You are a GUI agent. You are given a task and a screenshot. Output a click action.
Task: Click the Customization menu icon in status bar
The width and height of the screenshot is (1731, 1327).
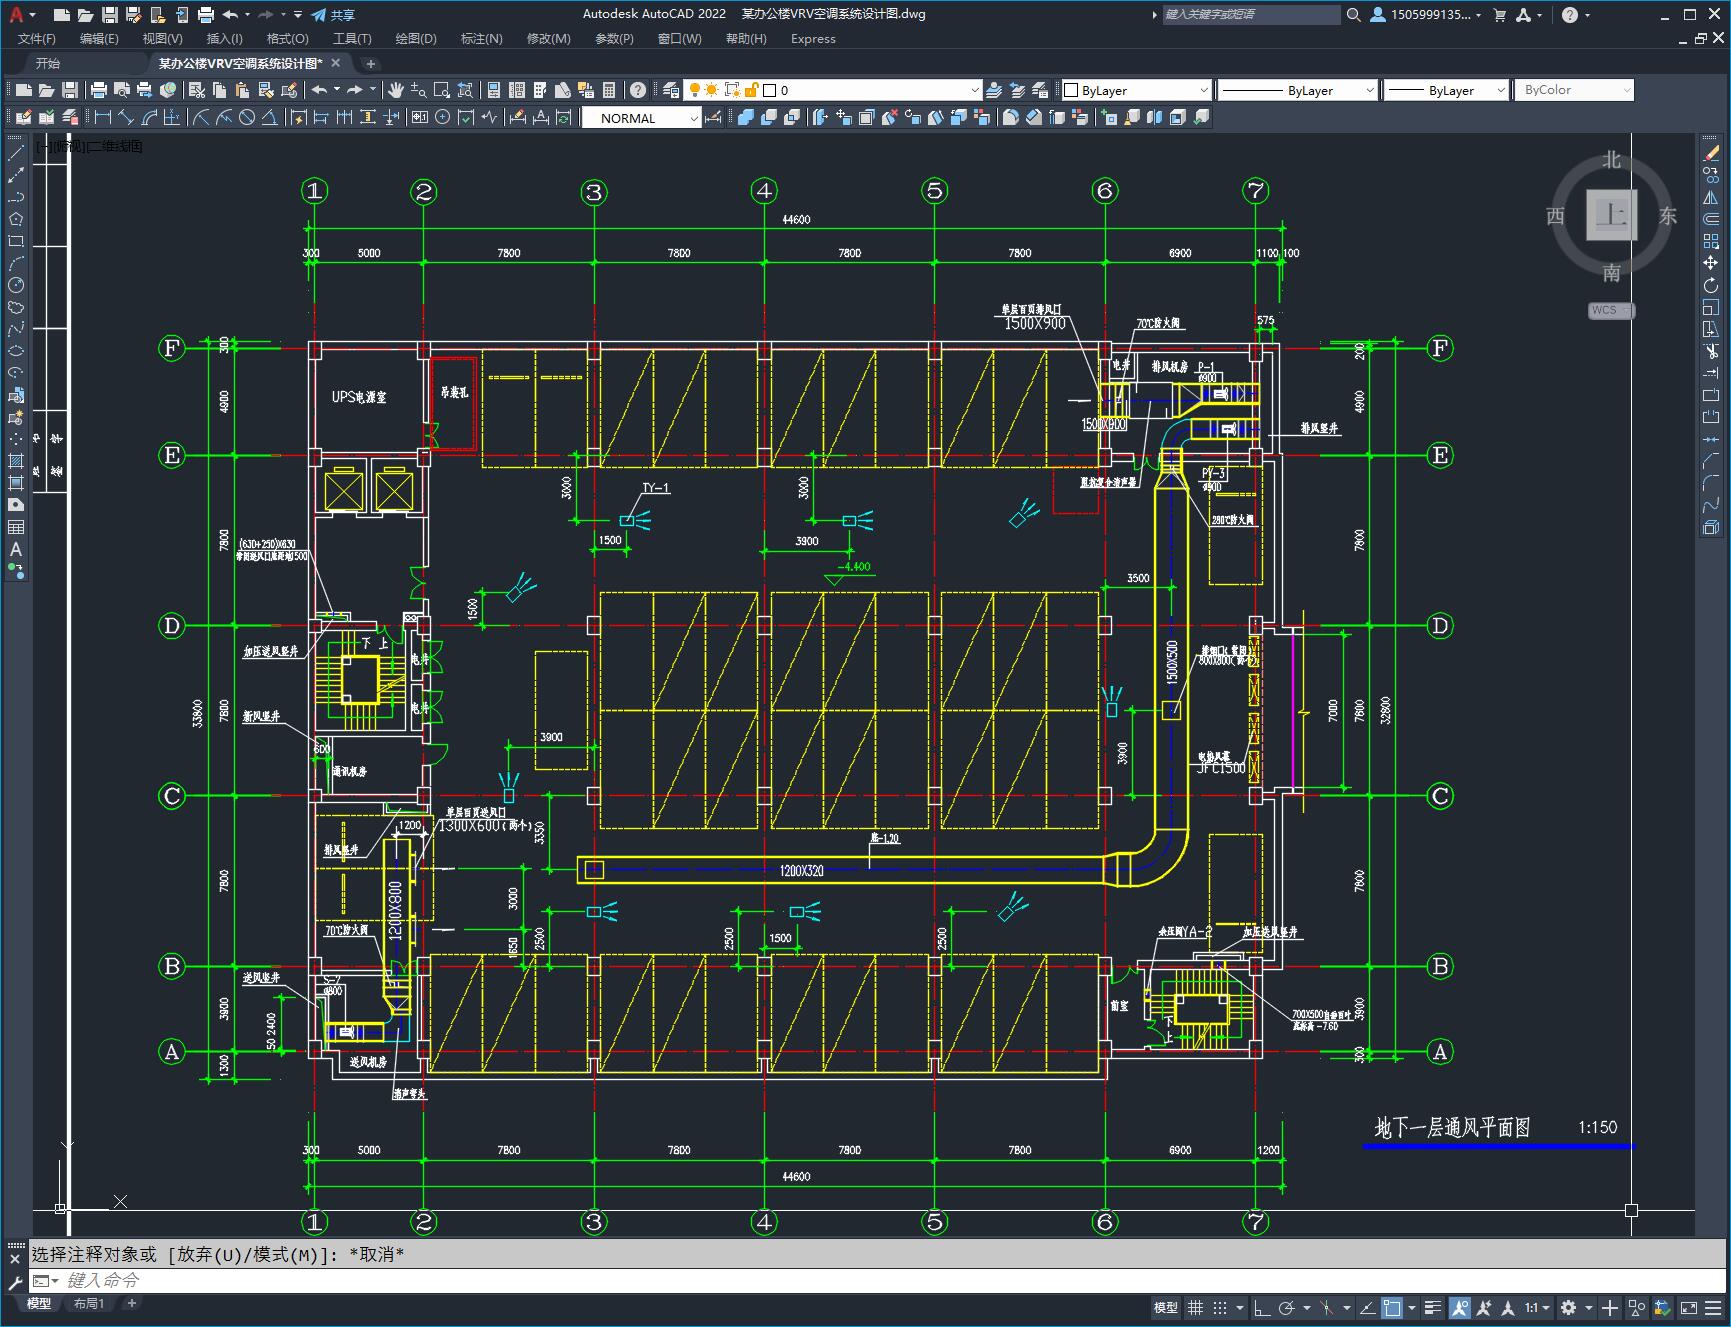(x=1713, y=1307)
